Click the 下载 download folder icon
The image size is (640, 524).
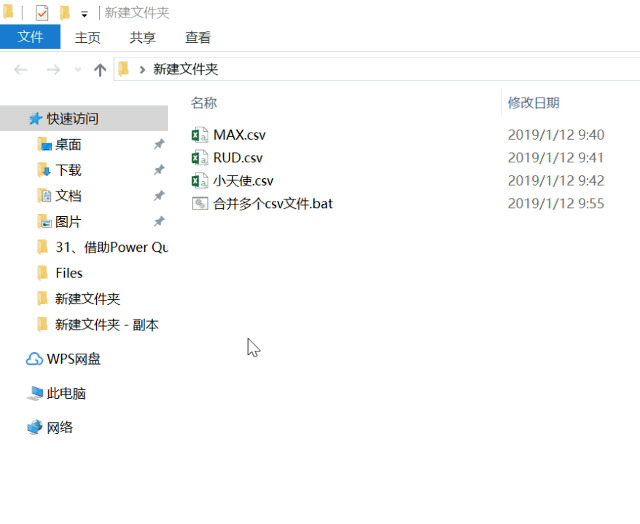click(x=44, y=170)
